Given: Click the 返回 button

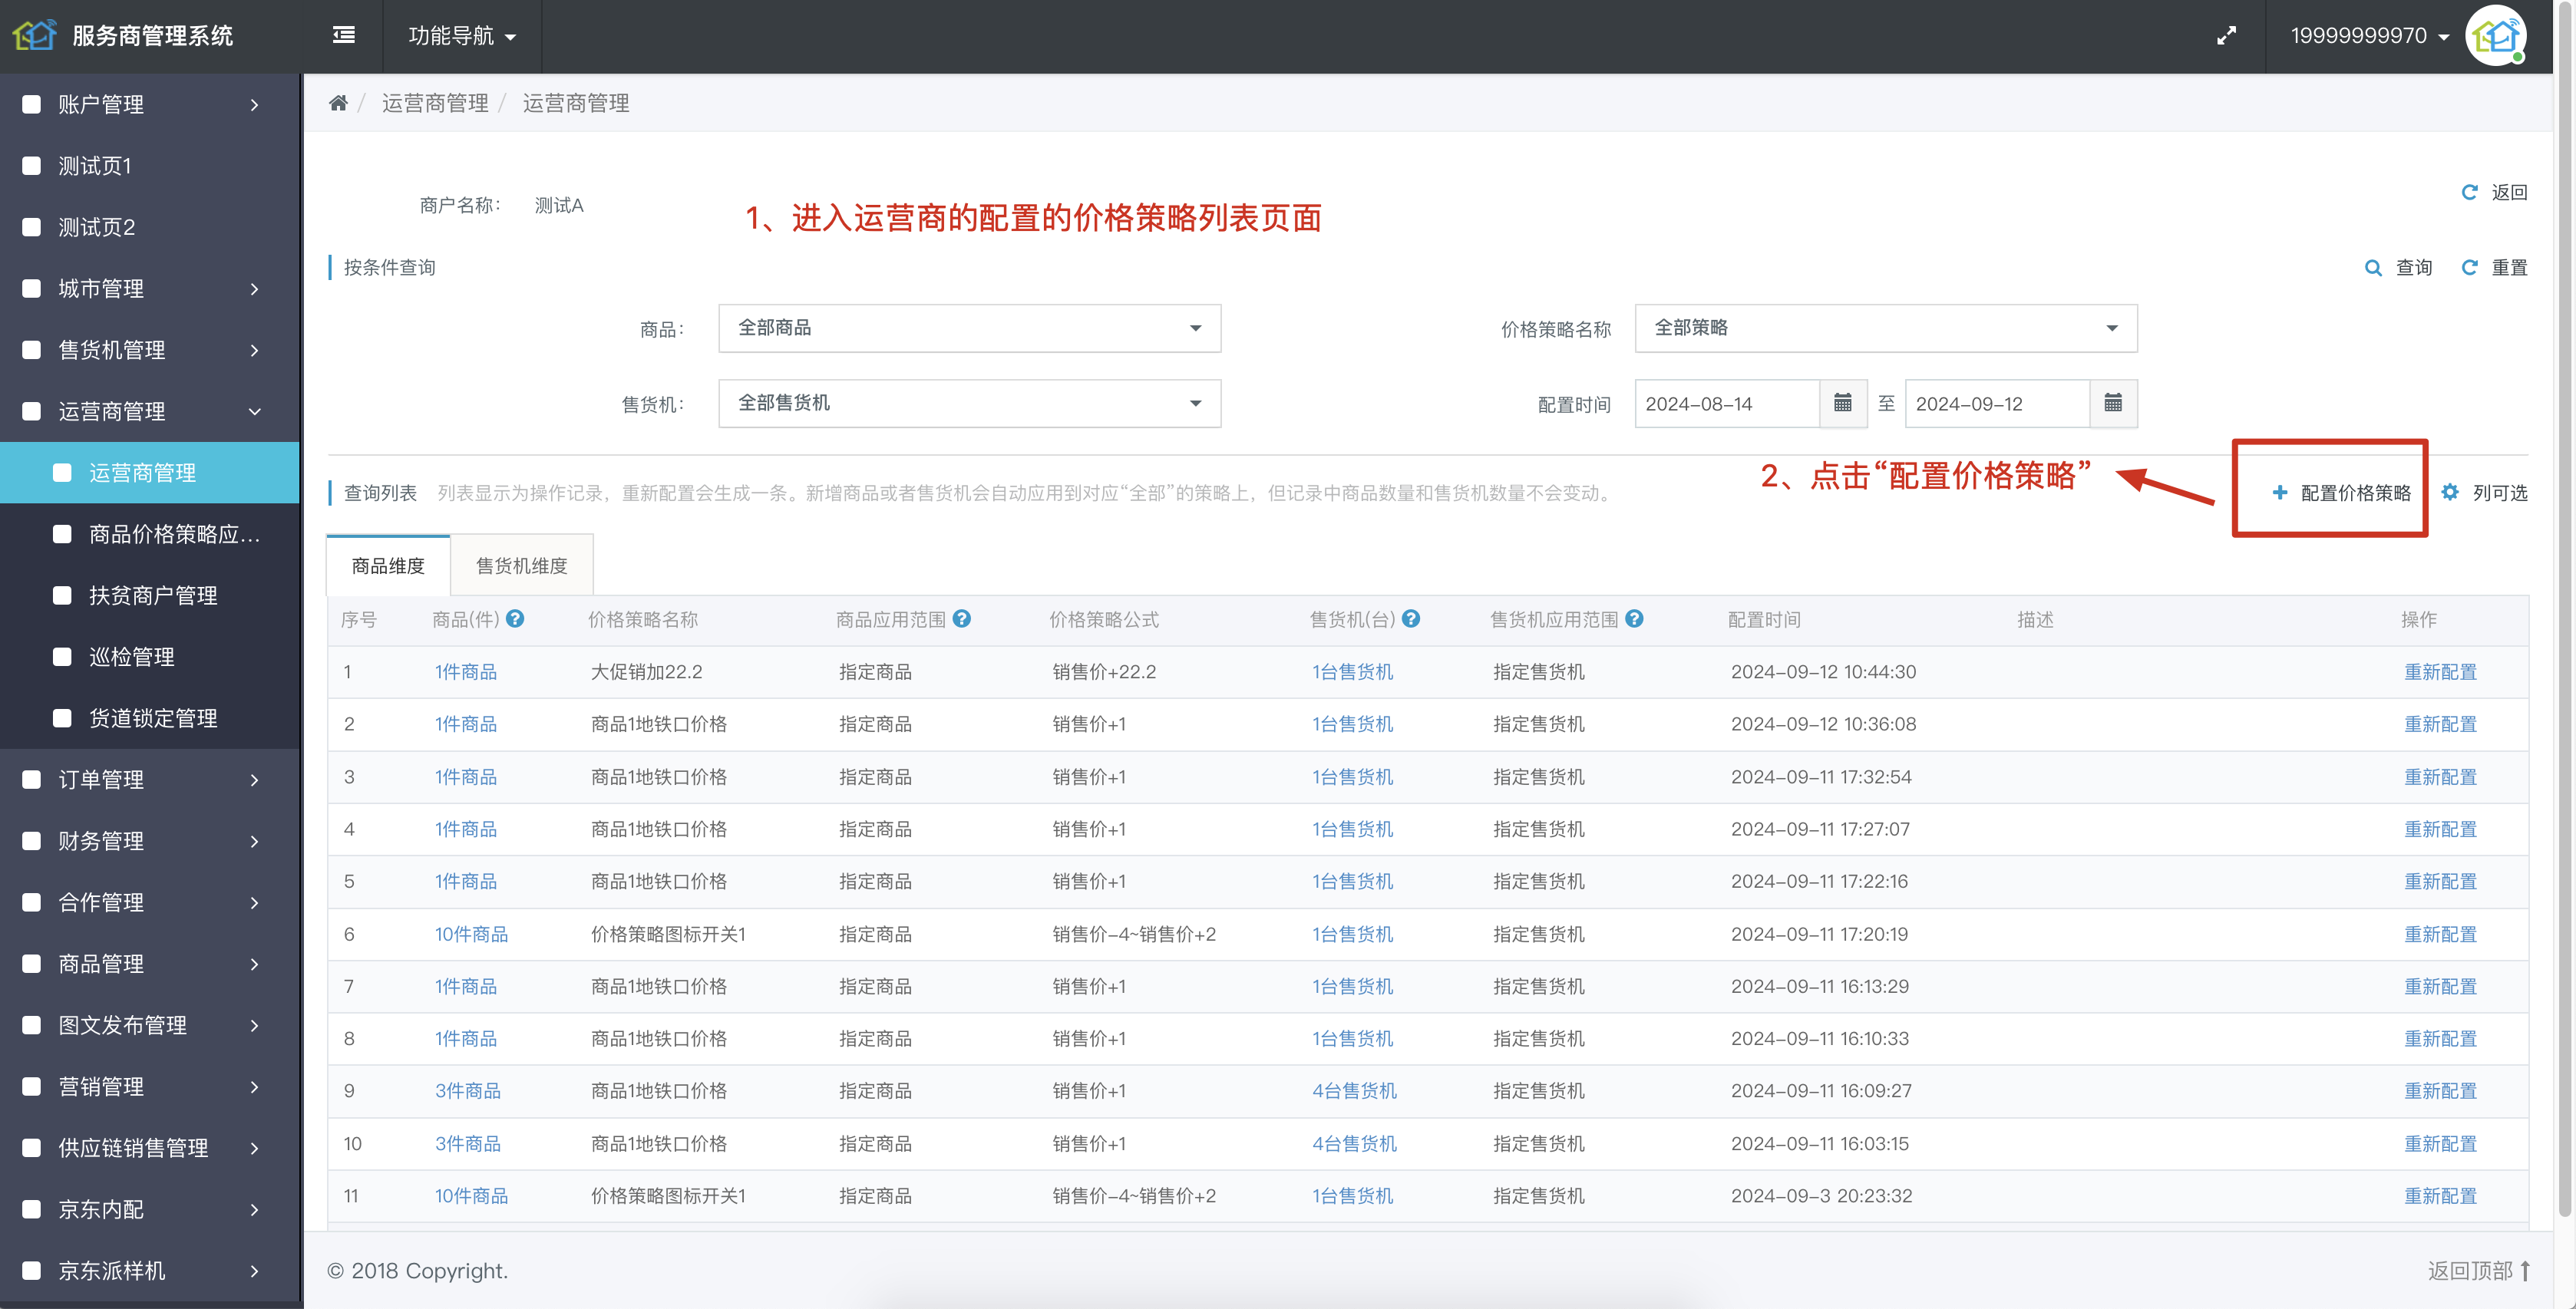Looking at the screenshot, I should pos(2494,192).
